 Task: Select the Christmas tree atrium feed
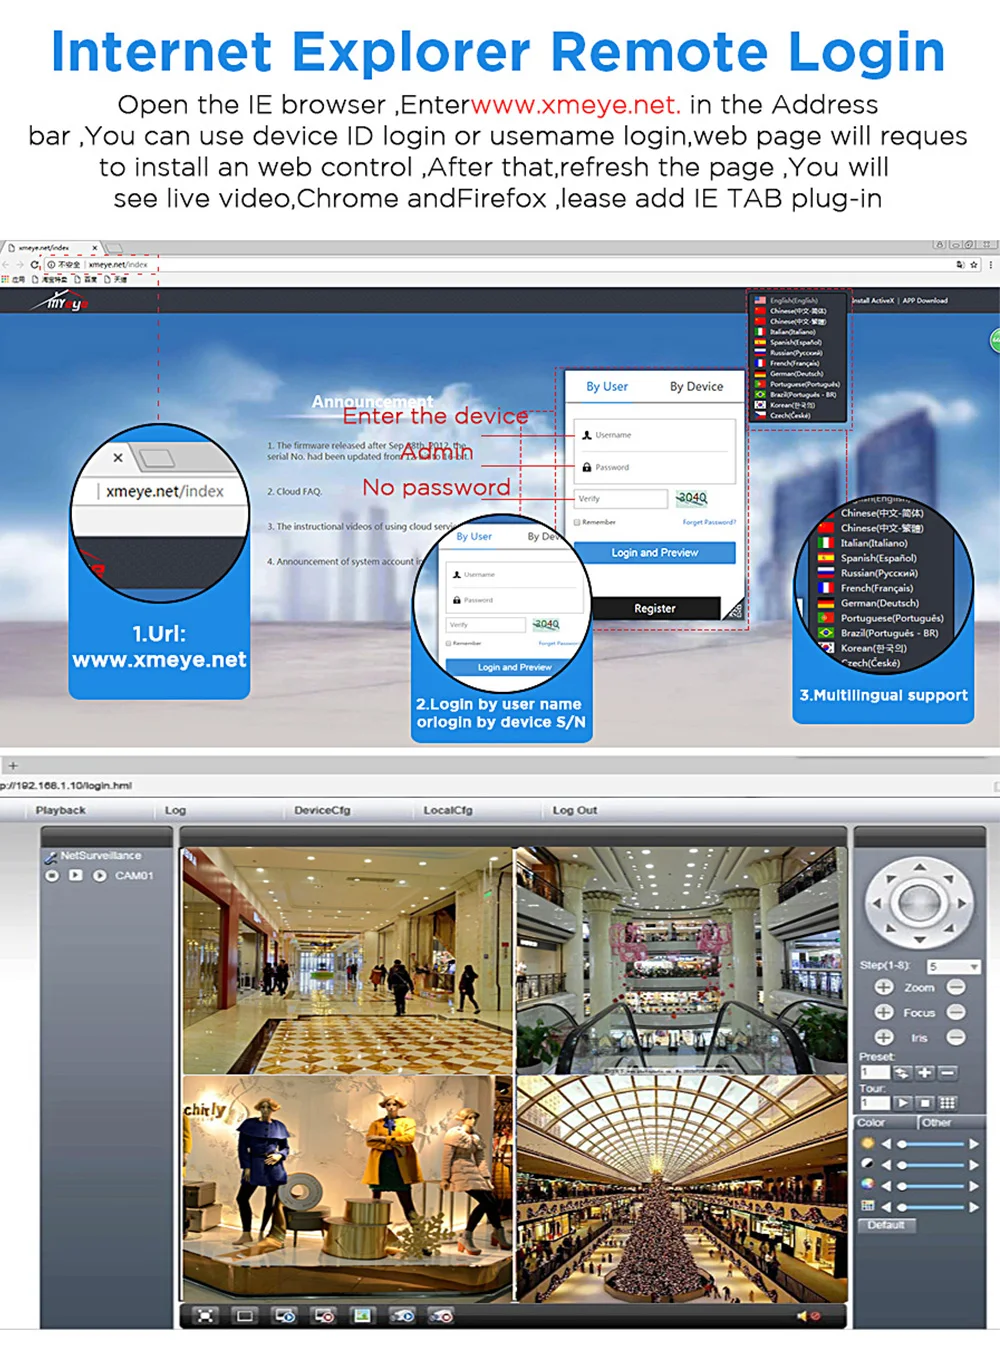pos(681,1188)
